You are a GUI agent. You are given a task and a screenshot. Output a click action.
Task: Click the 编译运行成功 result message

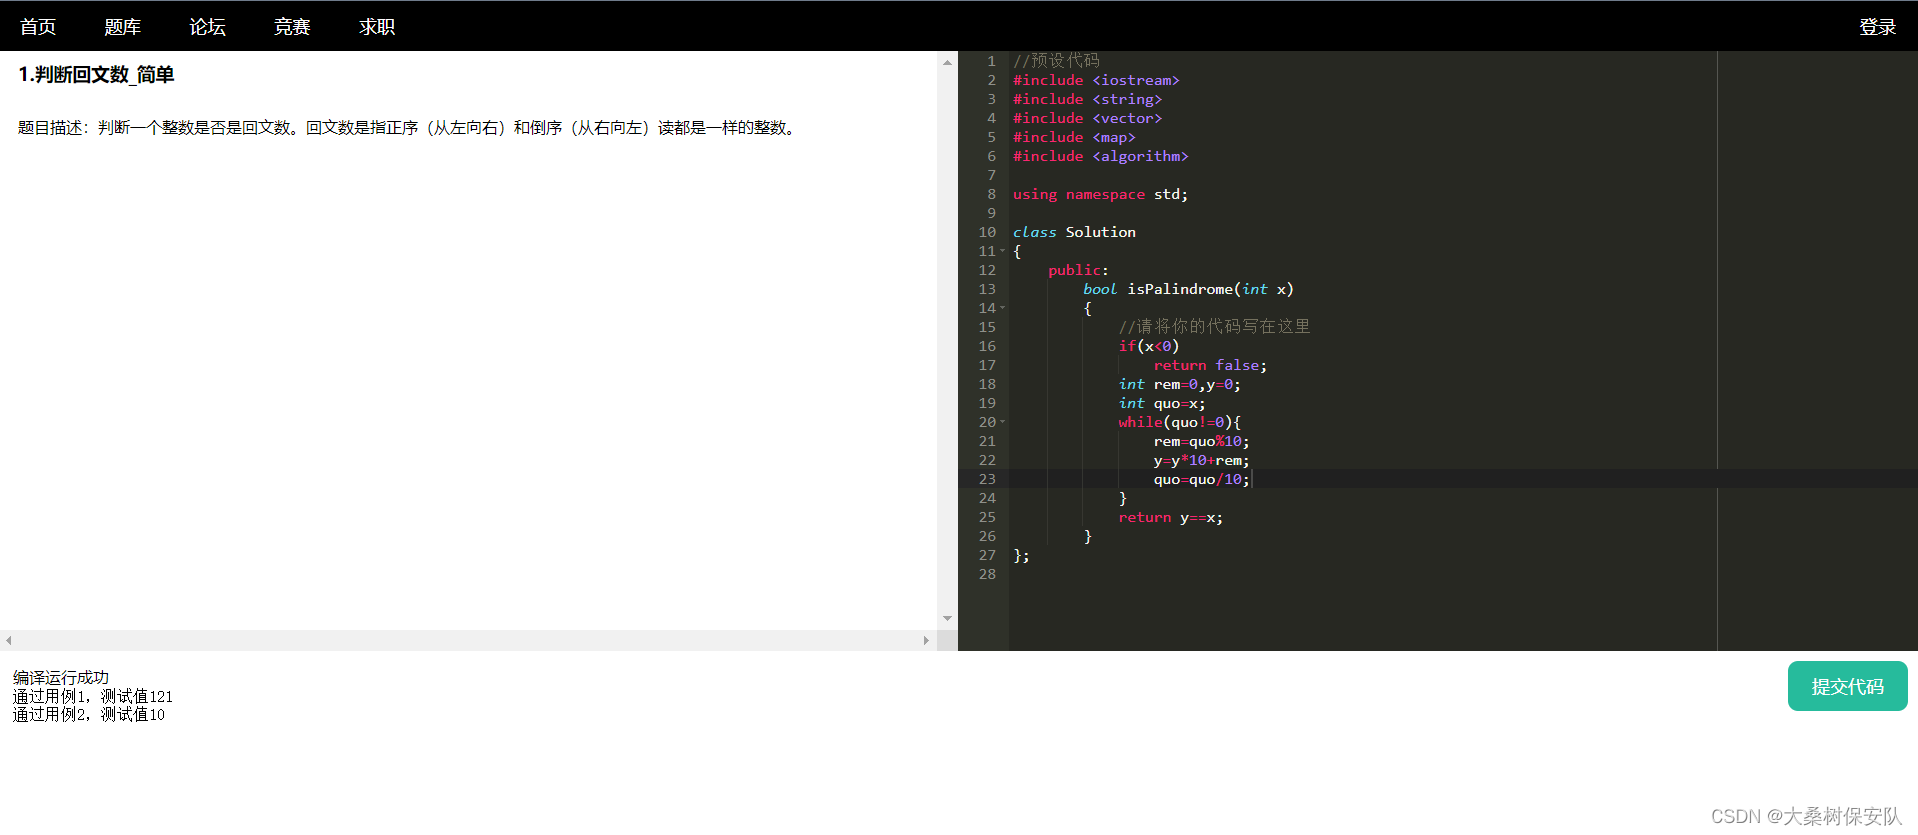click(x=61, y=677)
